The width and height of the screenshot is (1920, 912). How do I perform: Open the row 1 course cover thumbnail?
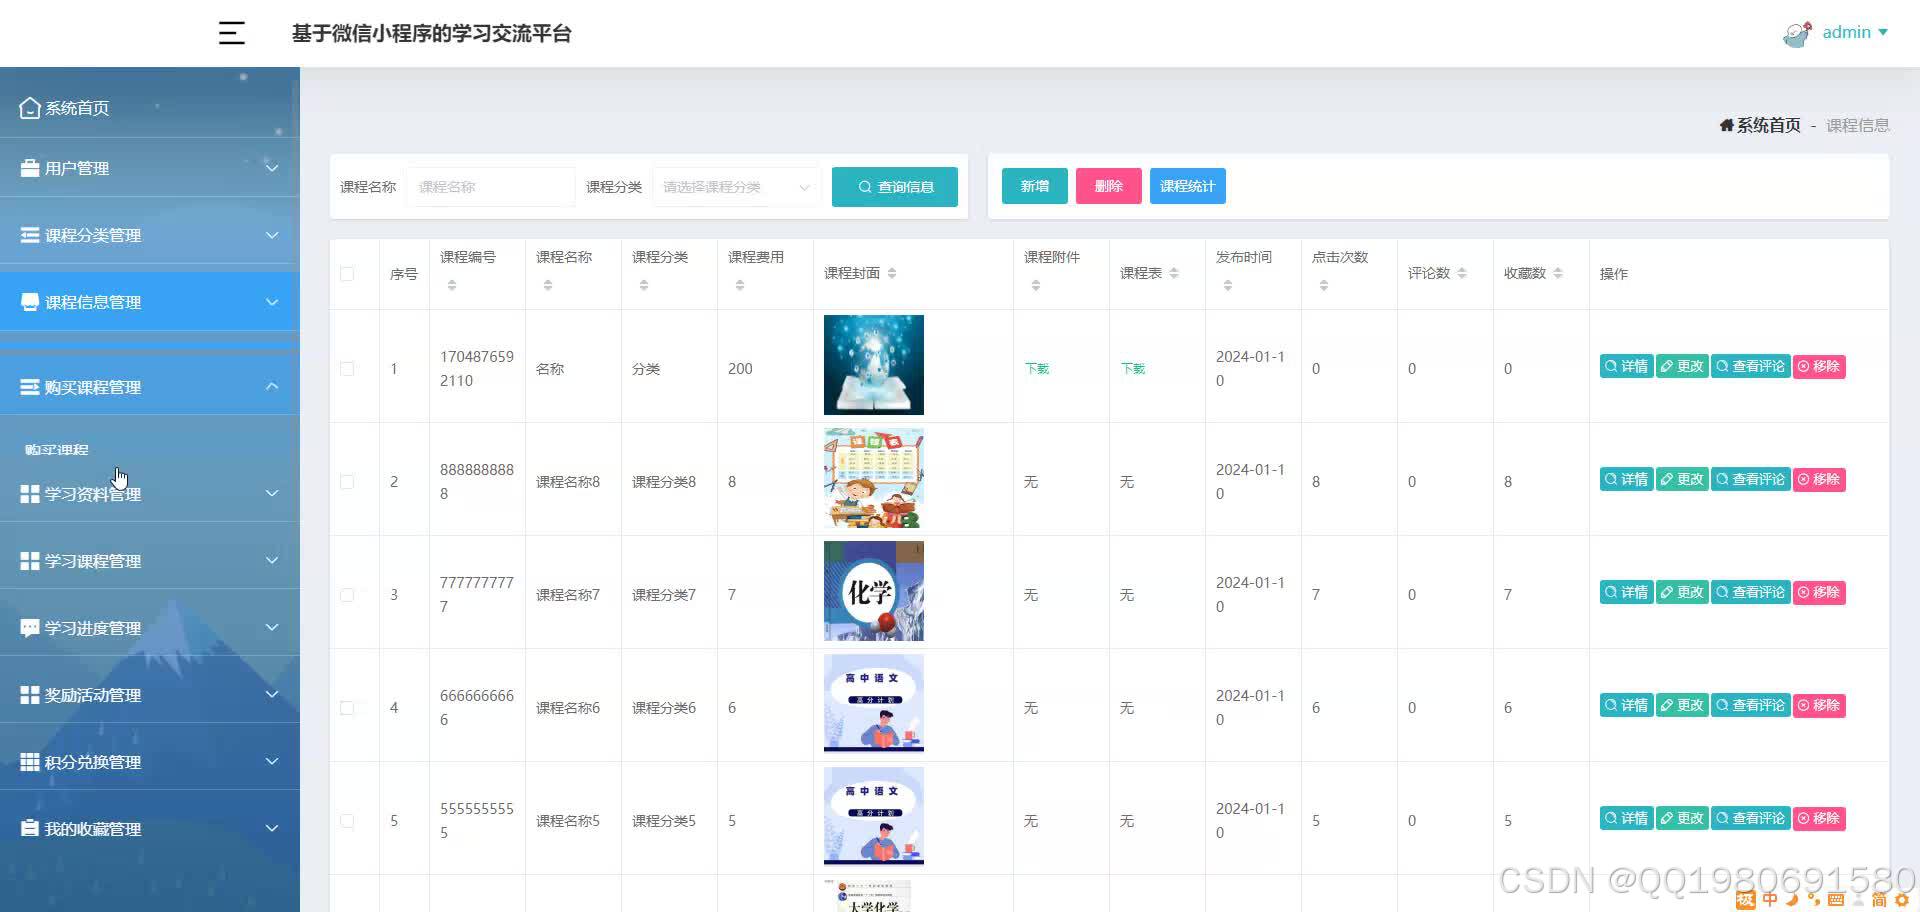(x=874, y=365)
